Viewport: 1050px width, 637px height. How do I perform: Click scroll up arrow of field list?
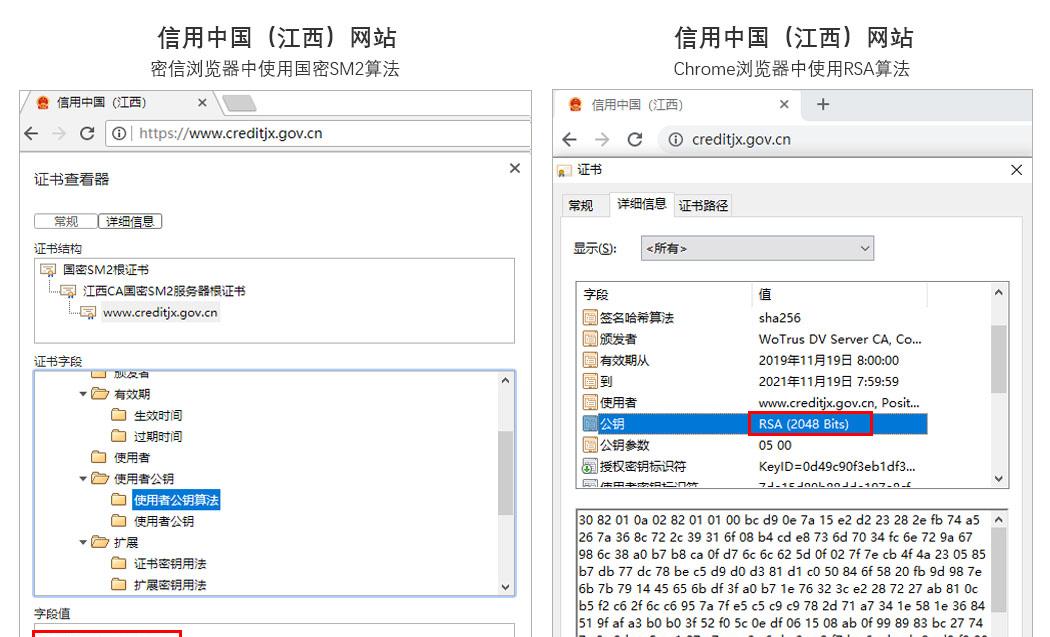pos(998,293)
